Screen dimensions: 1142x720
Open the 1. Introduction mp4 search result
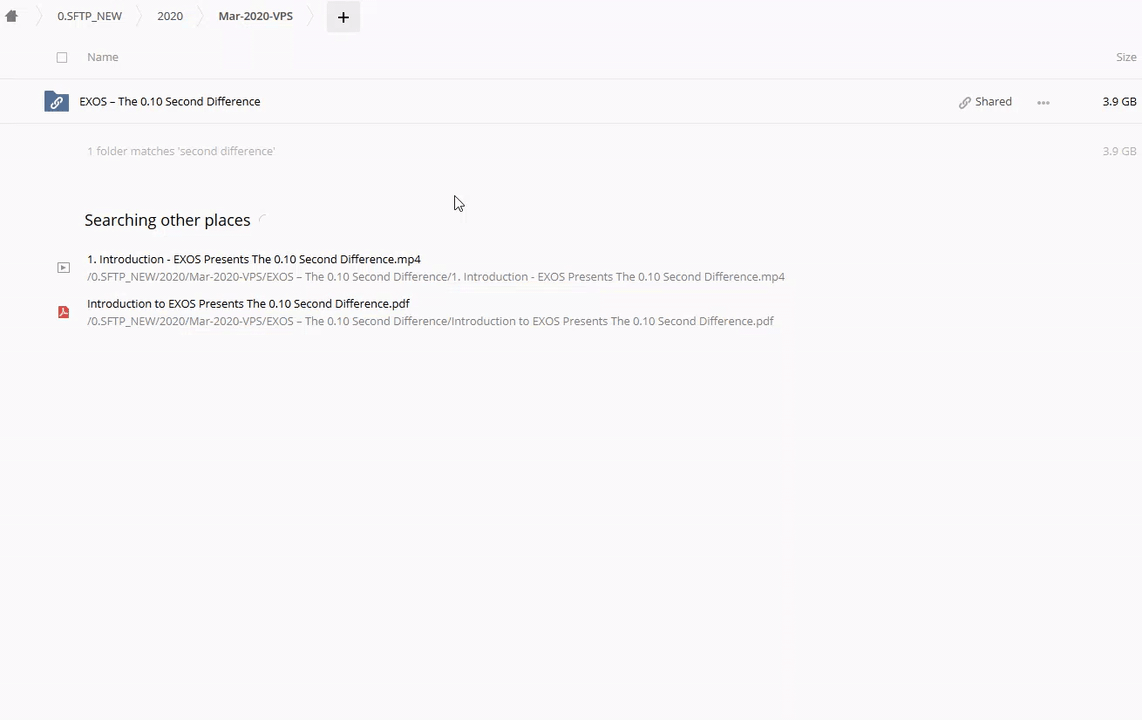pos(254,259)
